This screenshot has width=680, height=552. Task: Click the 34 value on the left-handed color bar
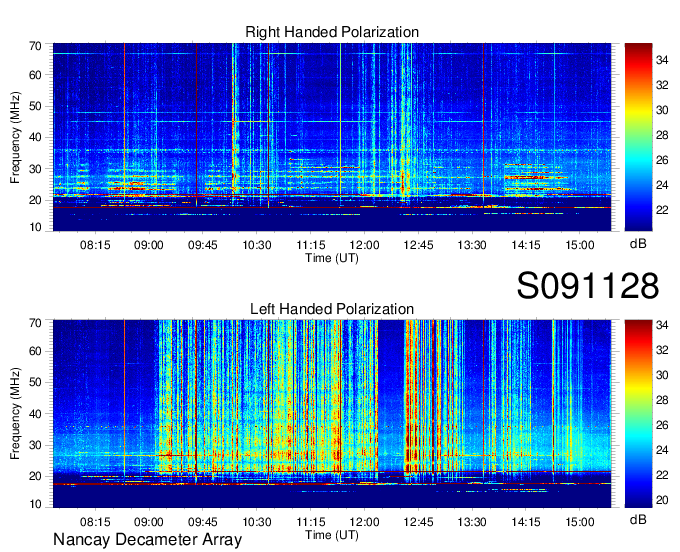[x=662, y=324]
